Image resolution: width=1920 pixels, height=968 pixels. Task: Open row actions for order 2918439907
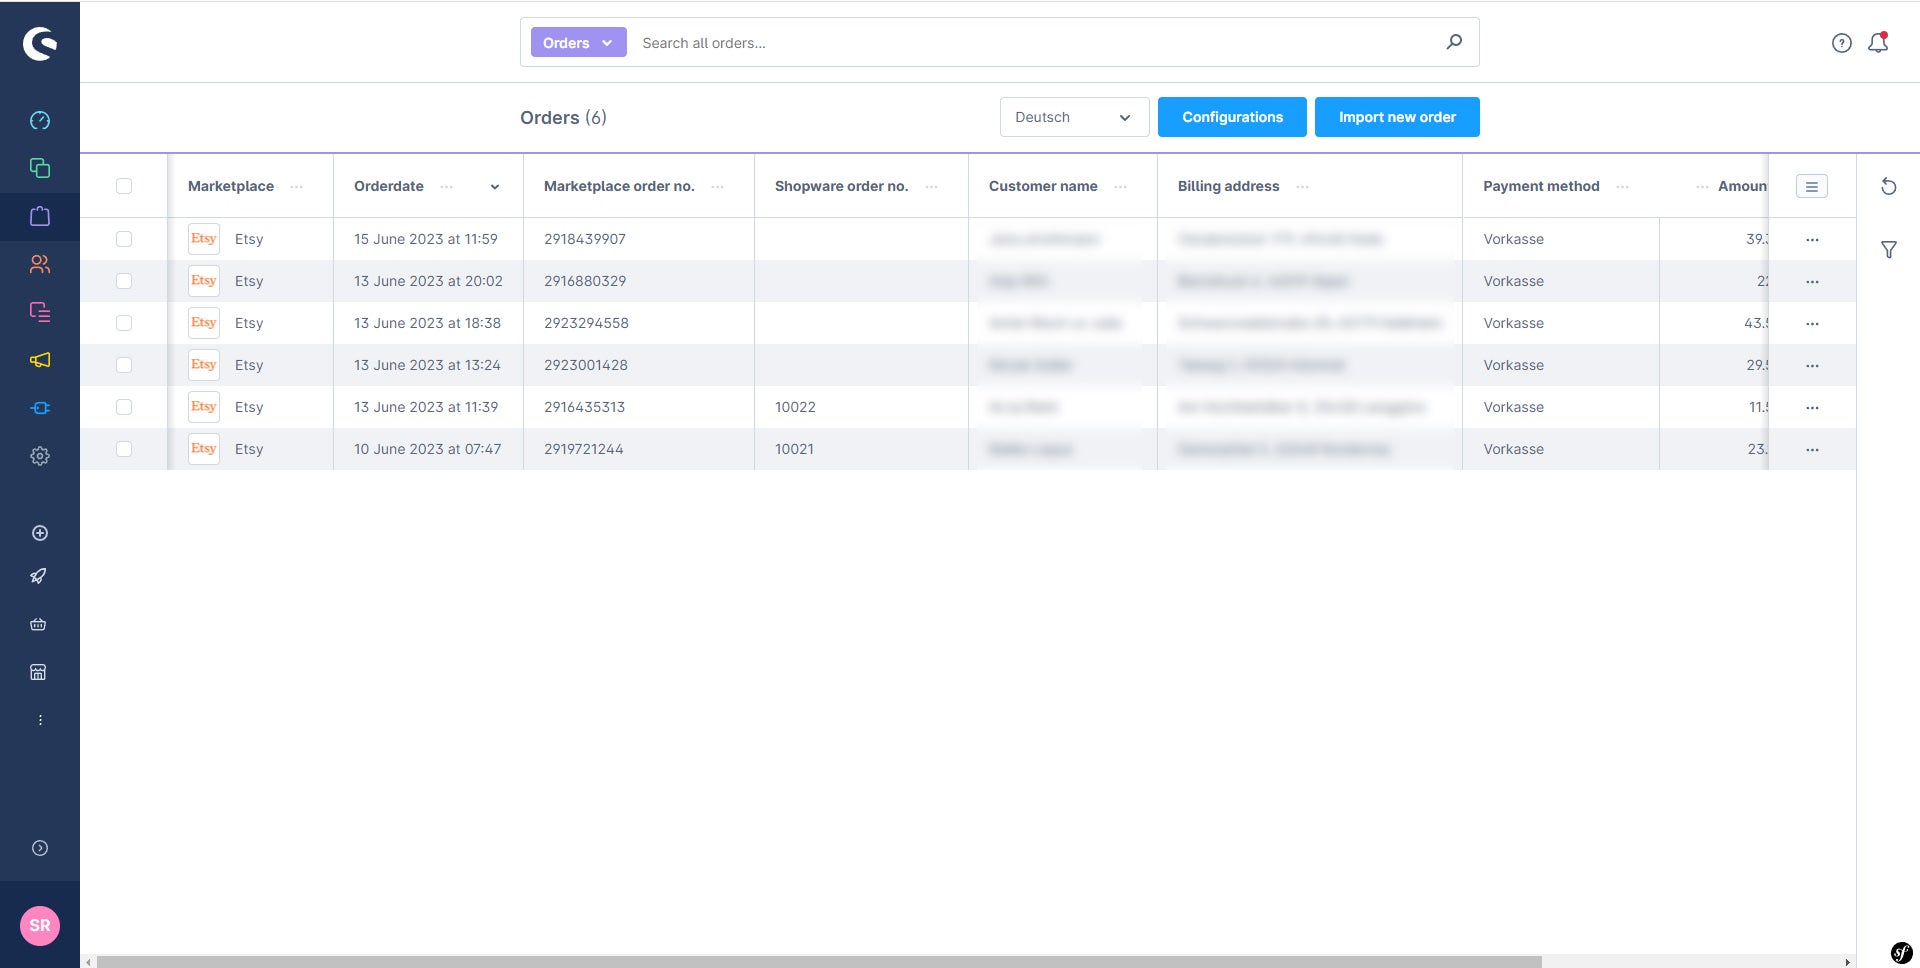coord(1812,240)
